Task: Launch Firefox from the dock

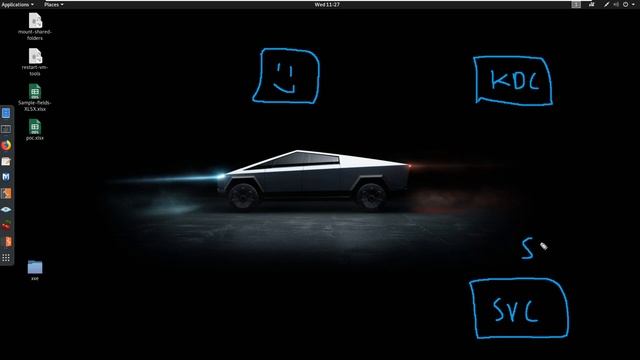Action: click(6, 145)
